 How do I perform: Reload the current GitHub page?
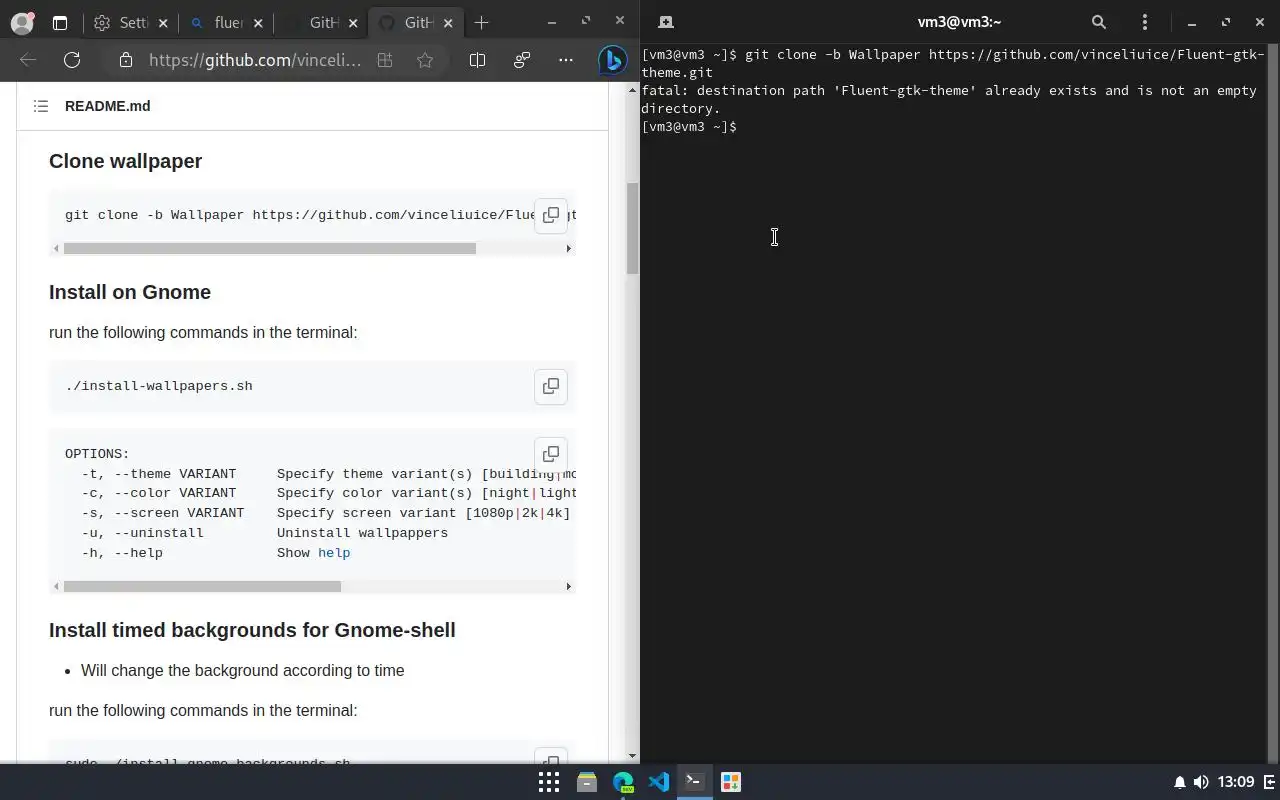point(72,60)
